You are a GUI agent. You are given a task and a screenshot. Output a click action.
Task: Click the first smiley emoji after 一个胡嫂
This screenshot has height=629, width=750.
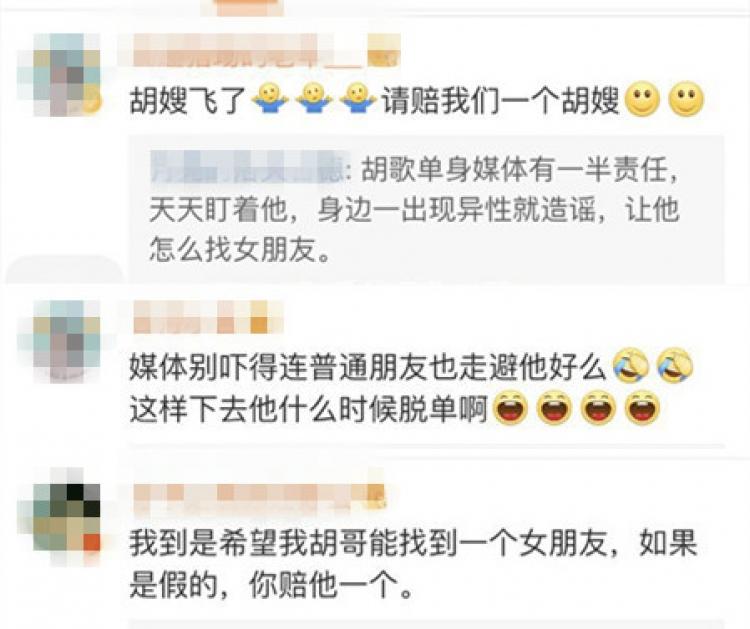(x=643, y=100)
